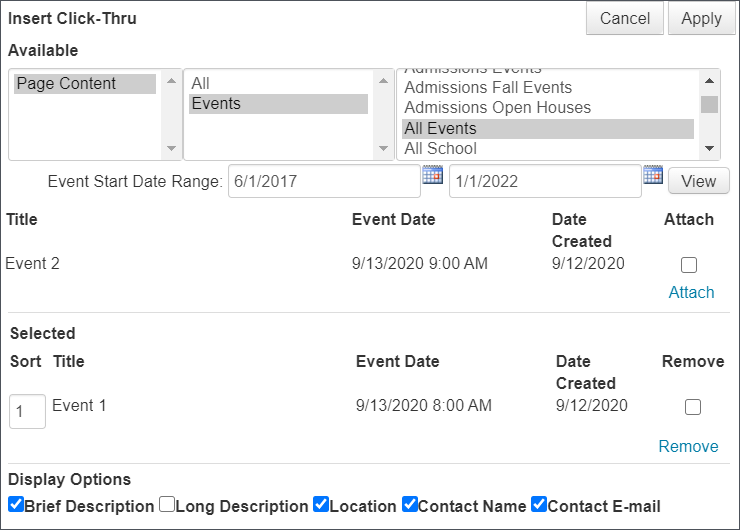This screenshot has height=530, width=740.
Task: Click event date 9/13/2020 9:00 AM
Action: pos(420,263)
